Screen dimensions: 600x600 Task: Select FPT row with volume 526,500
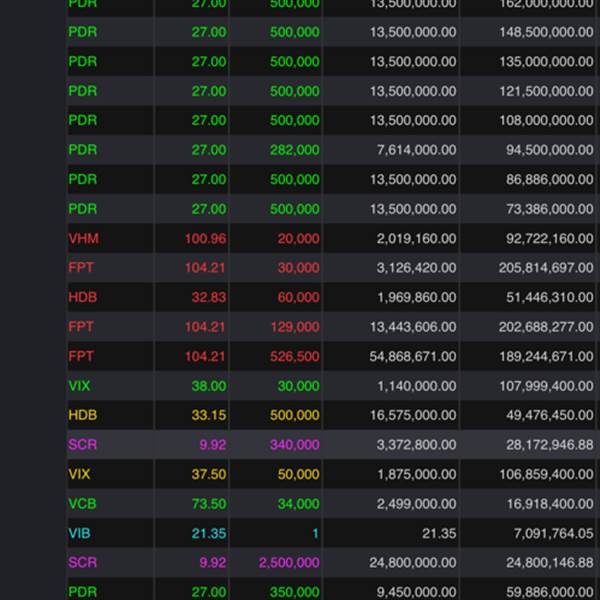[331, 356]
